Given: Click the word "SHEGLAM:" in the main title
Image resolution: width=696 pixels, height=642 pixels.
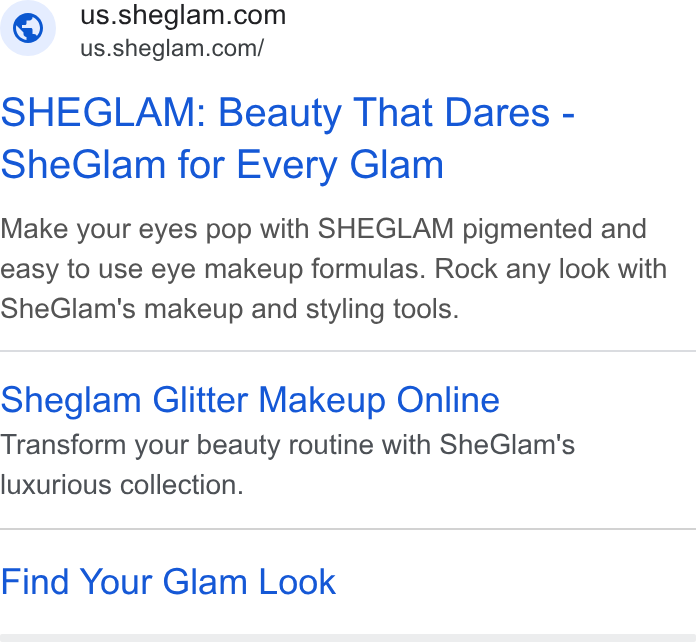Looking at the screenshot, I should tap(103, 112).
